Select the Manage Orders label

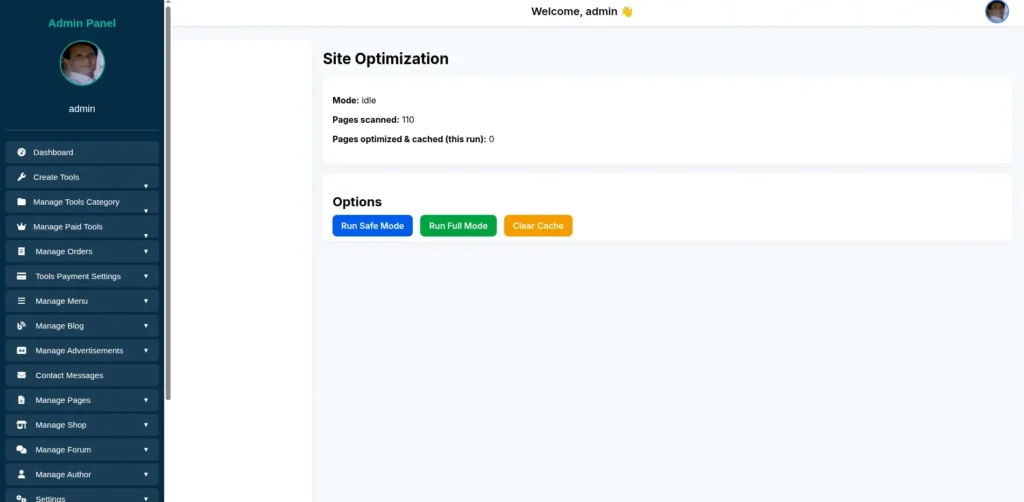pos(64,251)
